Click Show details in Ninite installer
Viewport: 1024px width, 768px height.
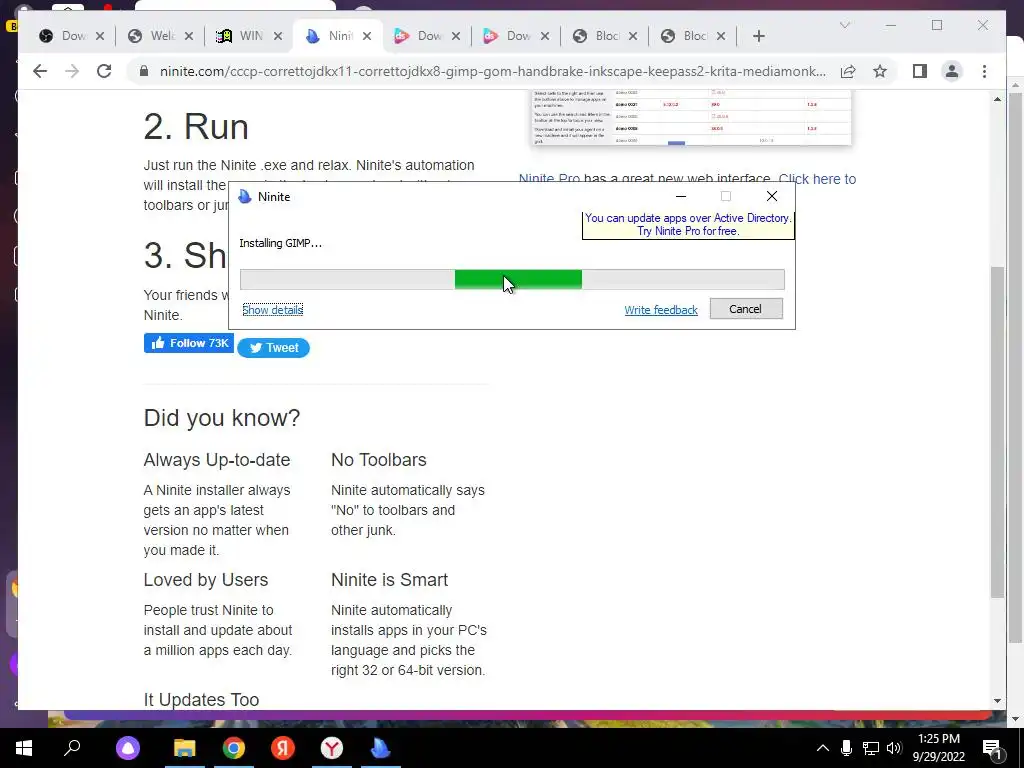[x=272, y=310]
